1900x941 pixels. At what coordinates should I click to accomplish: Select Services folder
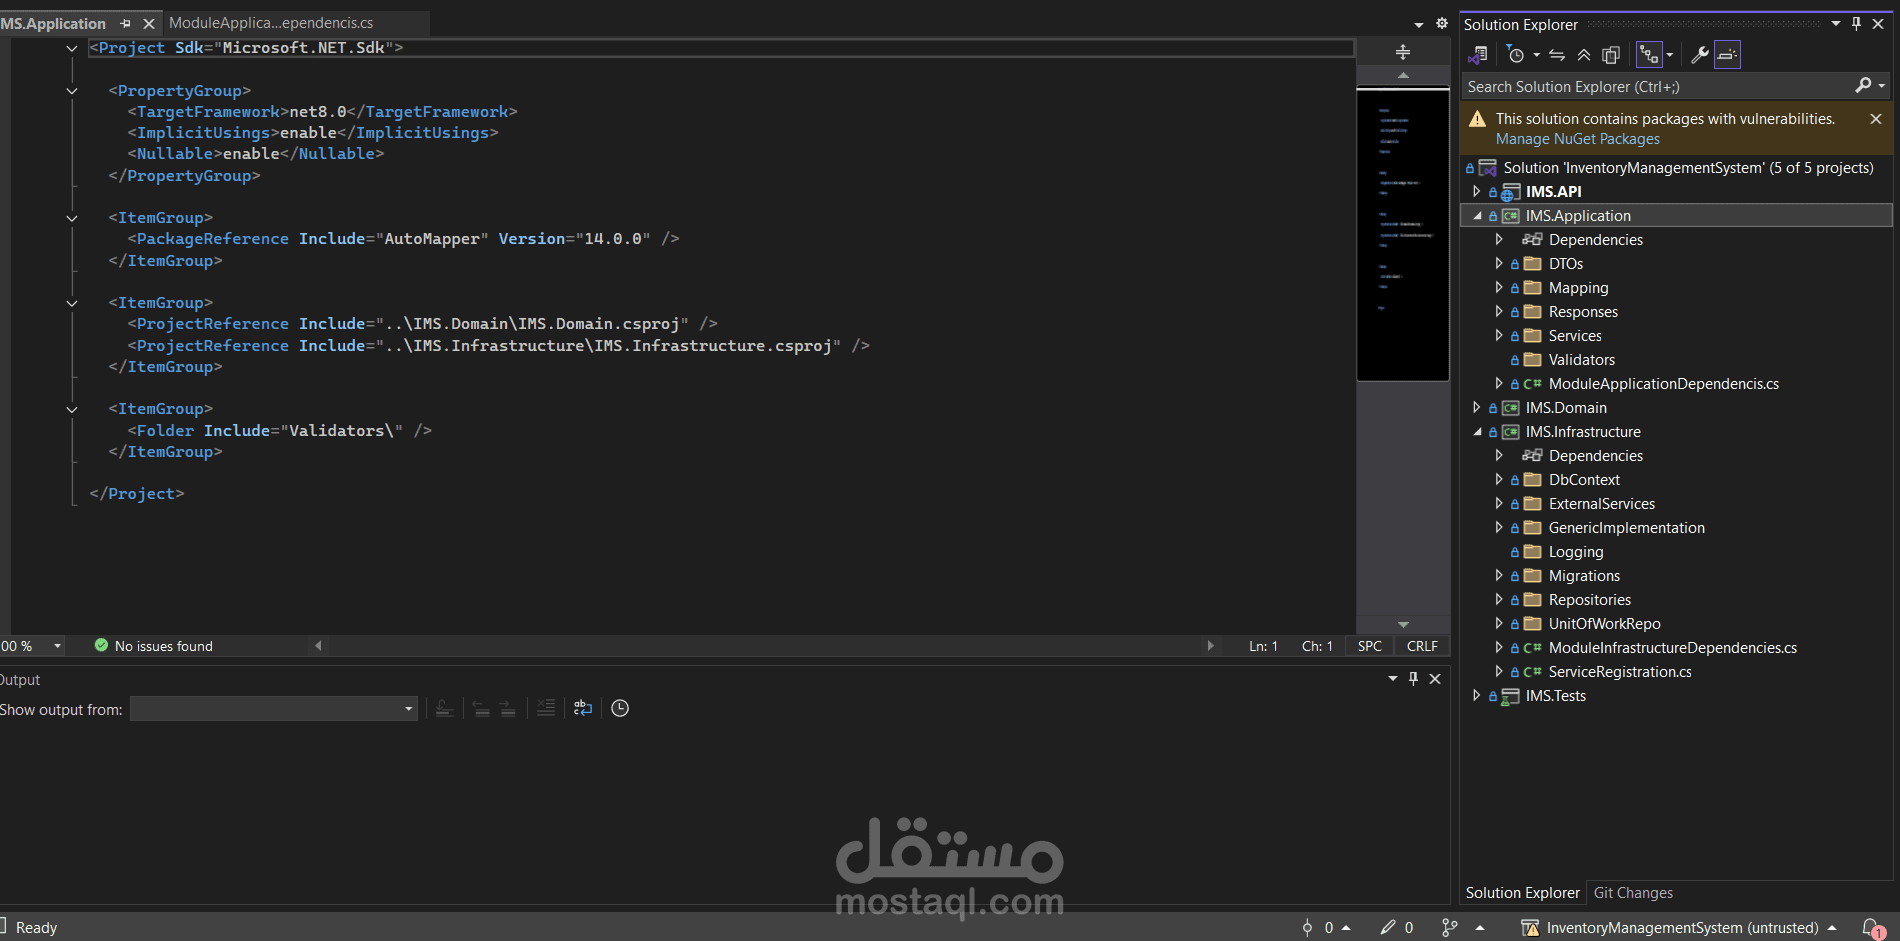tap(1575, 335)
